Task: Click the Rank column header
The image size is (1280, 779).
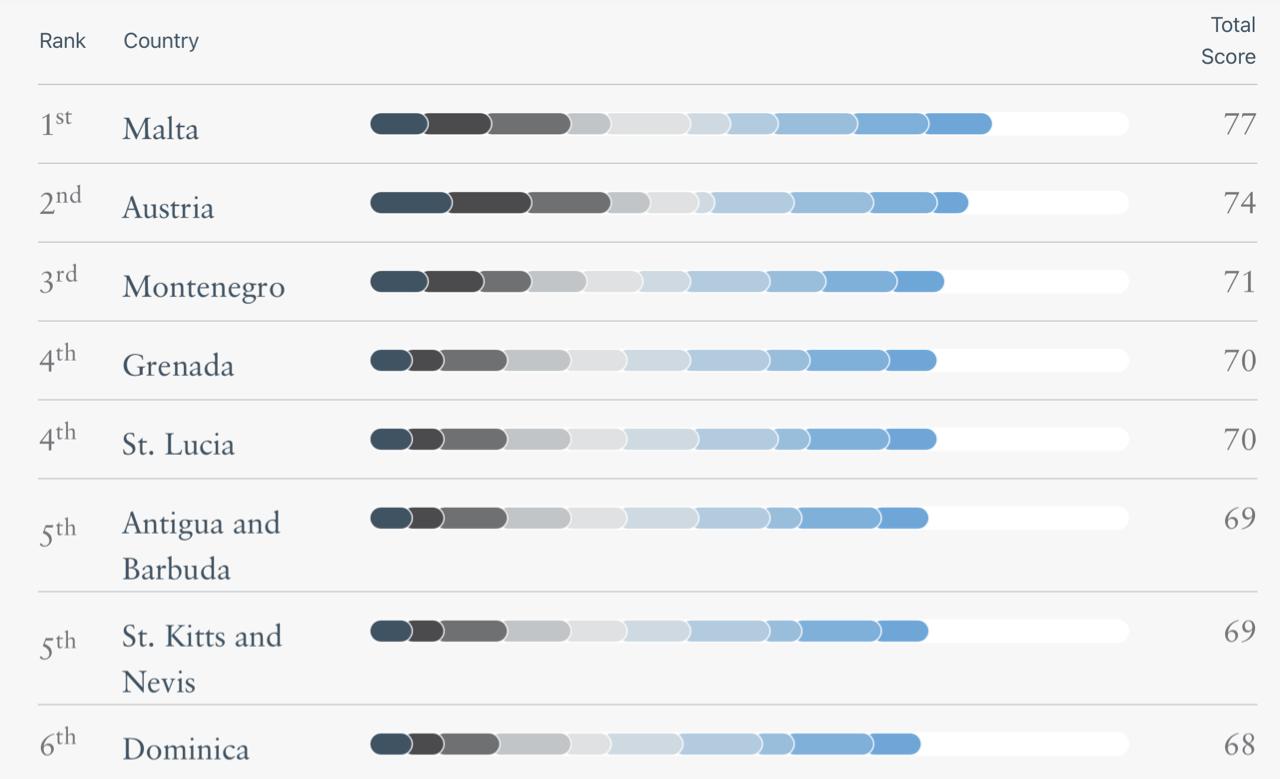Action: (63, 41)
